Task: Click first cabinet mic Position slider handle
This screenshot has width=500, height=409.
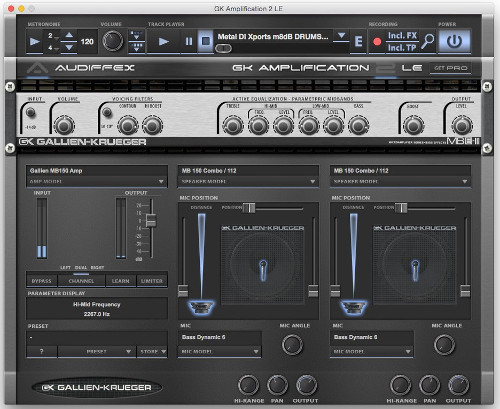Action: coord(249,208)
